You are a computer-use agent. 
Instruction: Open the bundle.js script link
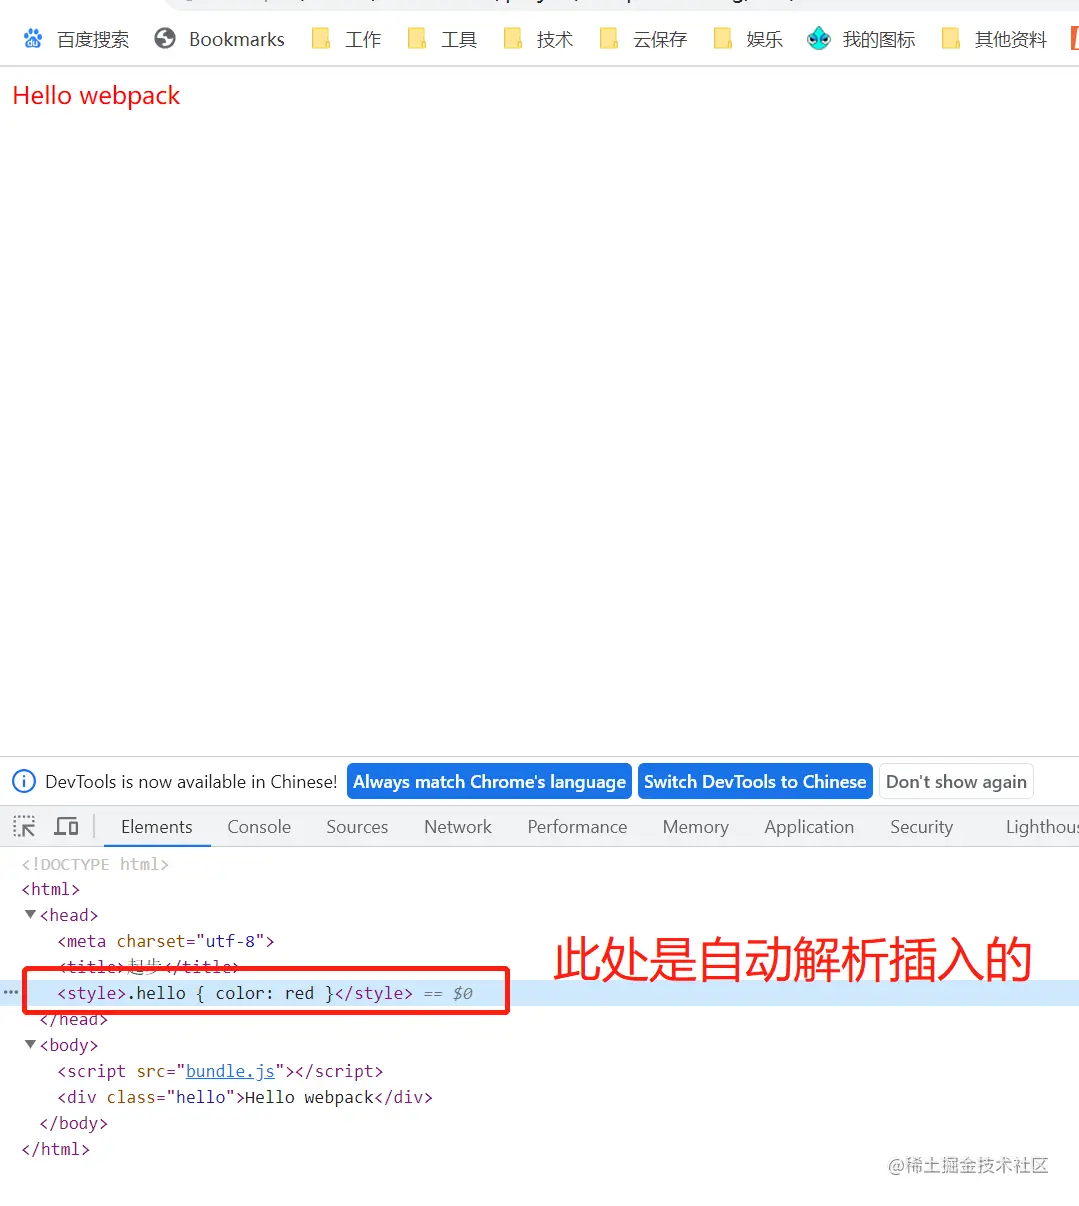pyautogui.click(x=230, y=1071)
